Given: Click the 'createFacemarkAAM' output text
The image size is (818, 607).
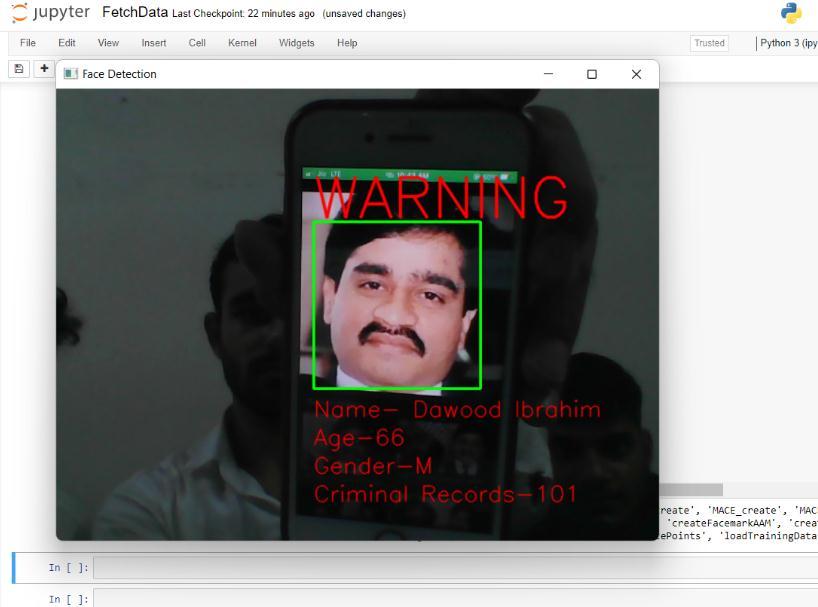Looking at the screenshot, I should pos(723,523).
